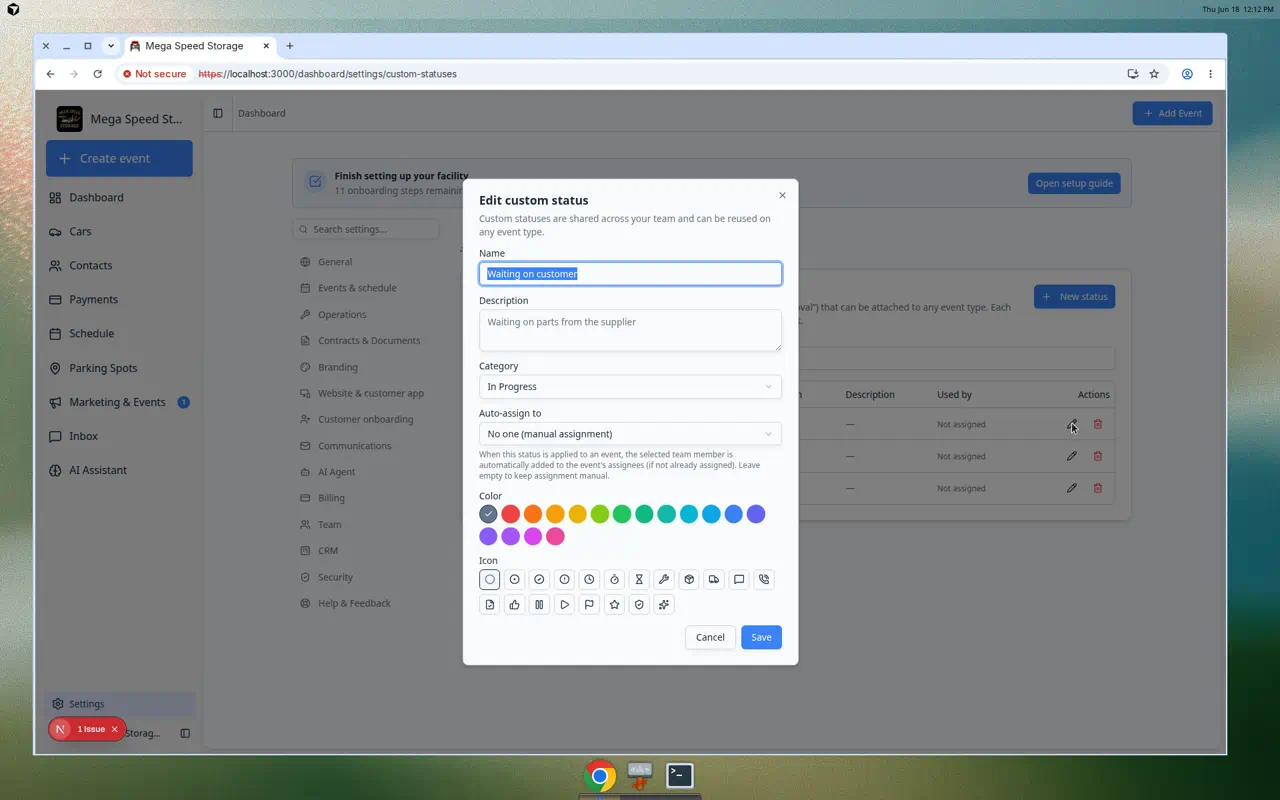Open the setup guide
The width and height of the screenshot is (1280, 800).
coord(1074,184)
